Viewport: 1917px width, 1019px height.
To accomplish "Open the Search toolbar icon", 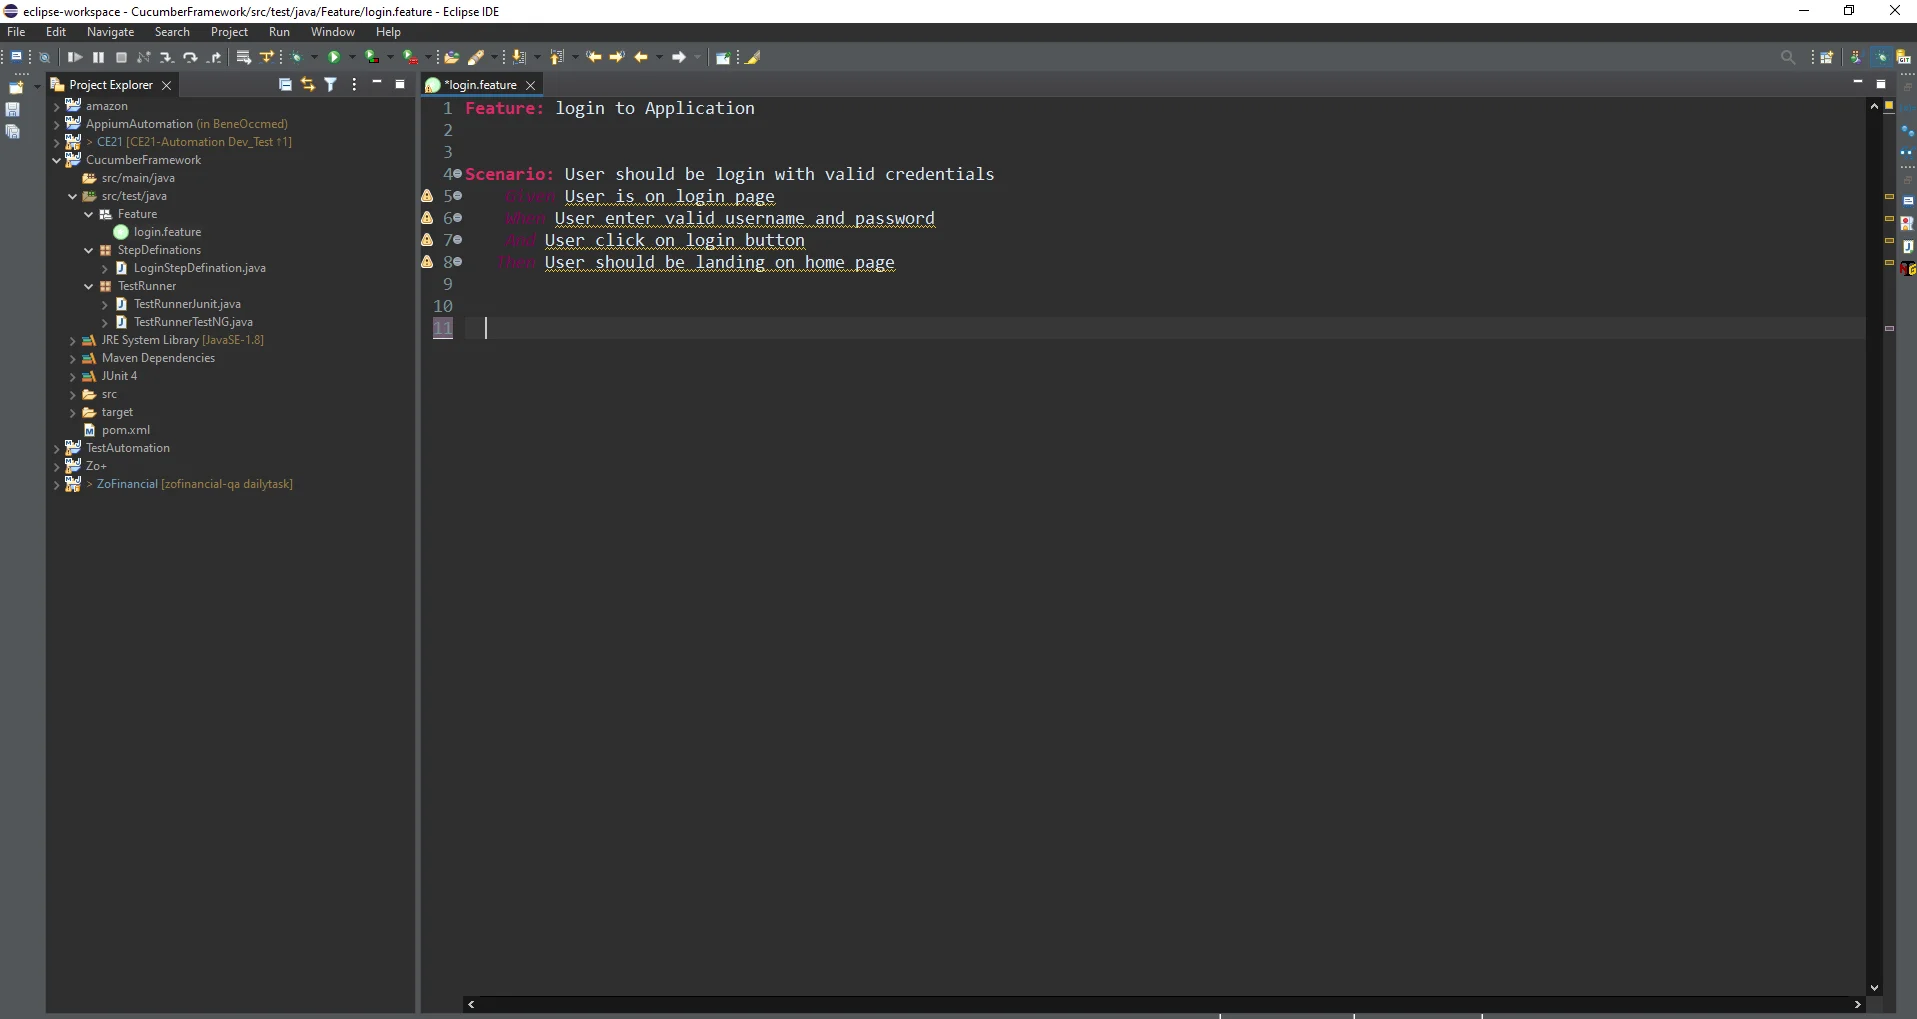I will tap(1789, 57).
